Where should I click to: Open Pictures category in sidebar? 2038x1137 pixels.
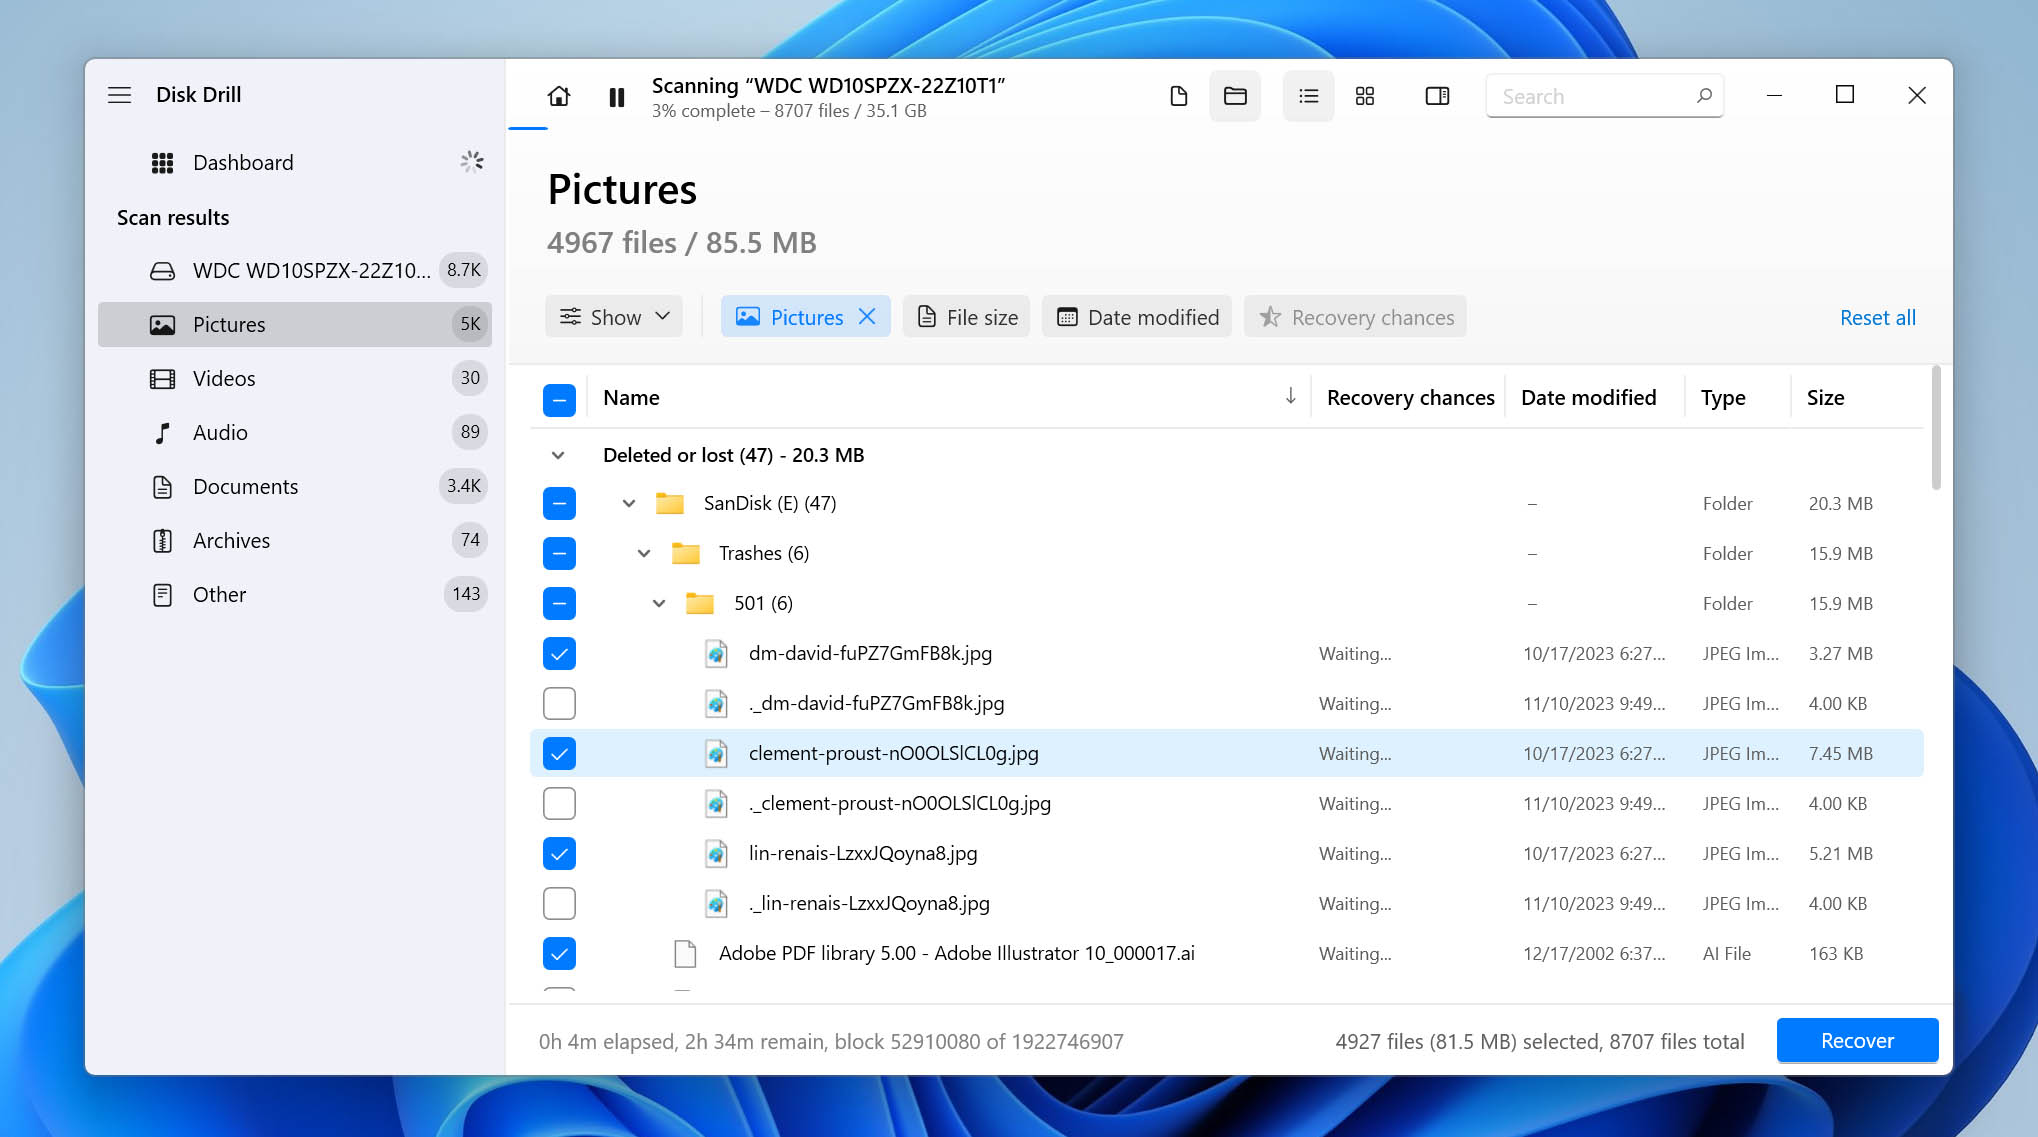(296, 324)
